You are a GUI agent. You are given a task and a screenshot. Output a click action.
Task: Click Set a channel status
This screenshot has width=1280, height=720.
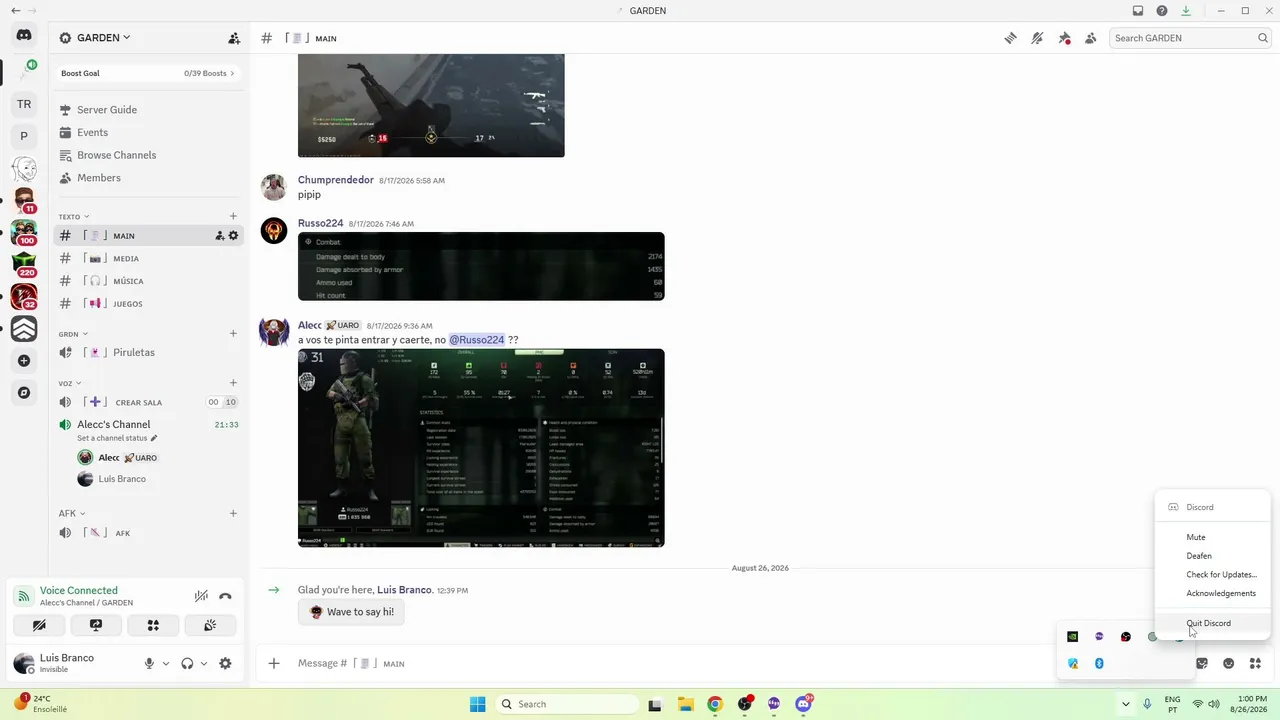(117, 438)
